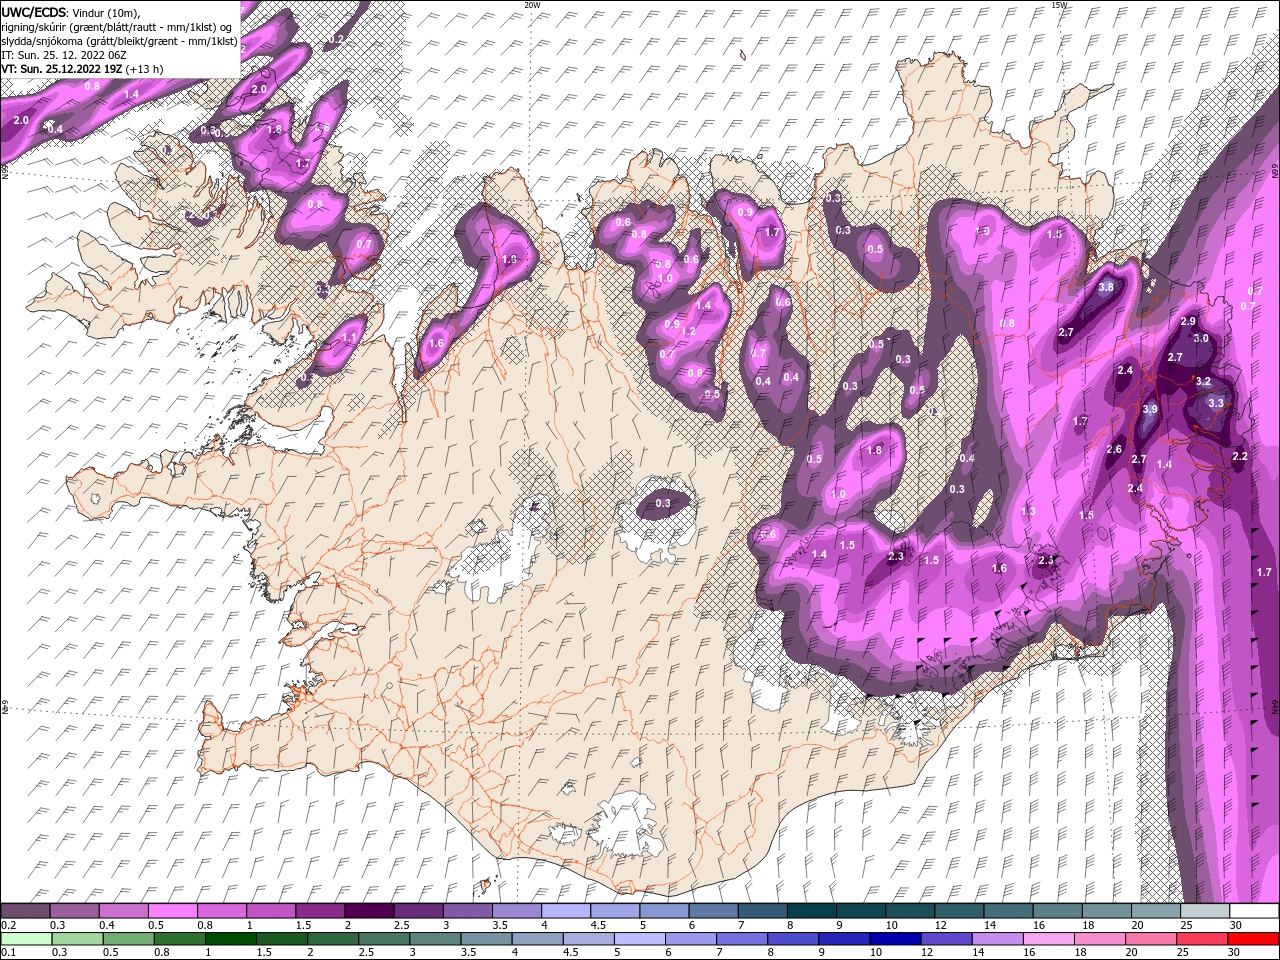
Task: Pick the darkest purple swatch labeled 2, upper row
Action: pyautogui.click(x=369, y=911)
